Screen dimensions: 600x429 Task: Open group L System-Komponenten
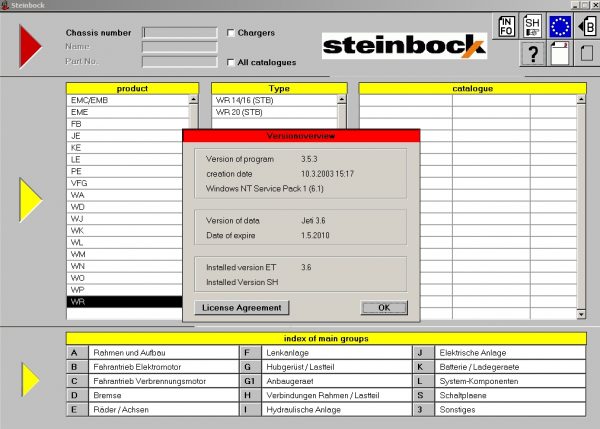tap(499, 381)
